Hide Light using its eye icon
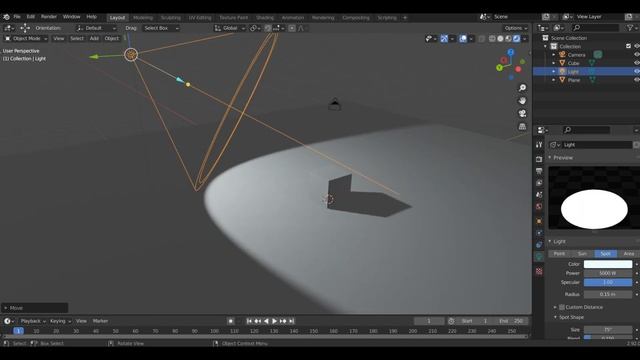This screenshot has width=640, height=360. (x=636, y=71)
